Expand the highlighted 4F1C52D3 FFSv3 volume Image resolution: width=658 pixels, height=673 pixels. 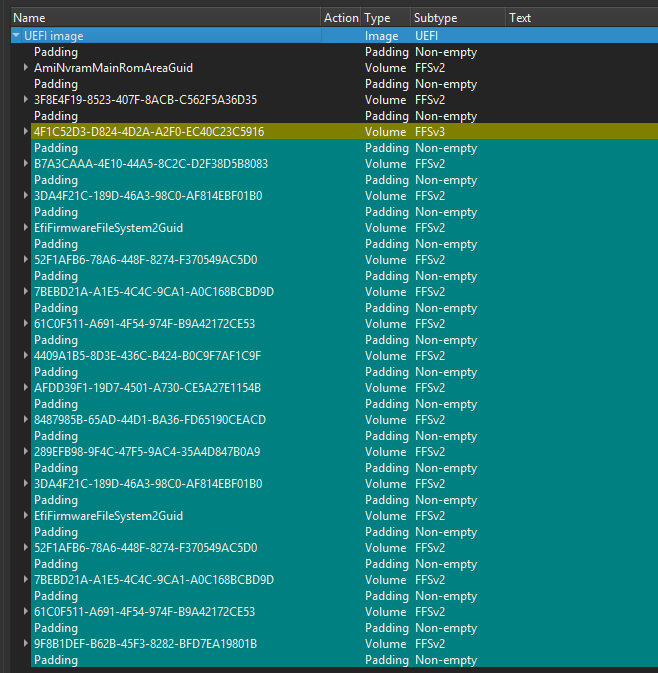(x=26, y=132)
